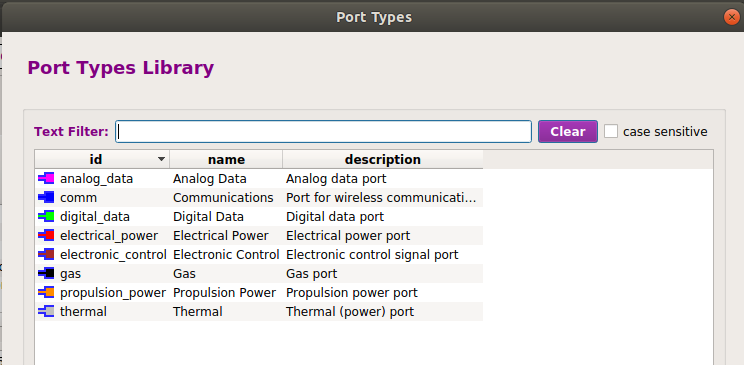
Task: Click the magenta analog_data port icon
Action: click(46, 178)
